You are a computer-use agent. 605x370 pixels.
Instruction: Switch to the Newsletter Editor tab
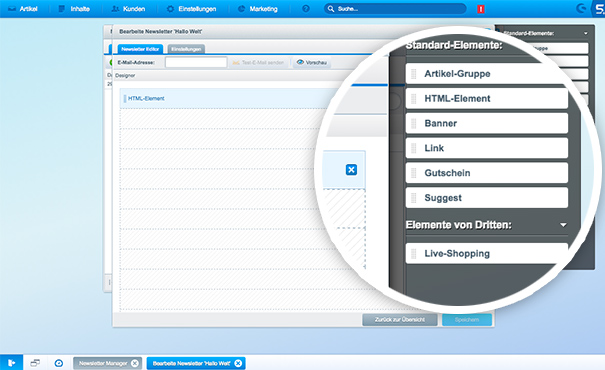pyautogui.click(x=140, y=49)
